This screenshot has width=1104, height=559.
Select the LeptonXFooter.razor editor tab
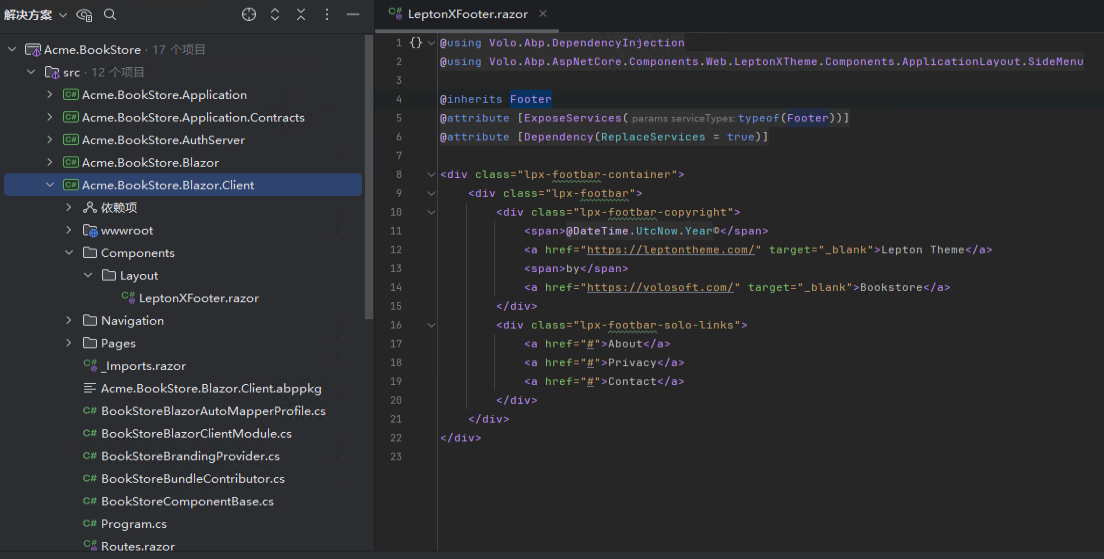coord(467,14)
